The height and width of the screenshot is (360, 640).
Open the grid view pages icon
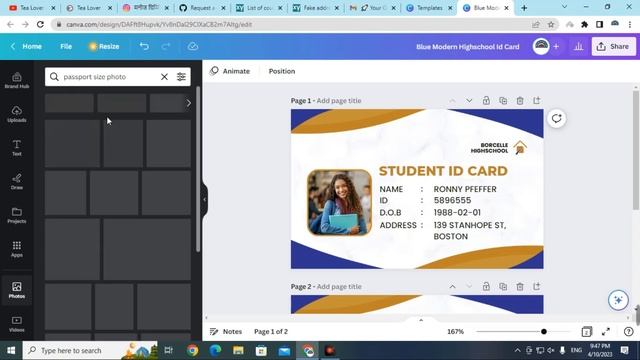click(587, 332)
